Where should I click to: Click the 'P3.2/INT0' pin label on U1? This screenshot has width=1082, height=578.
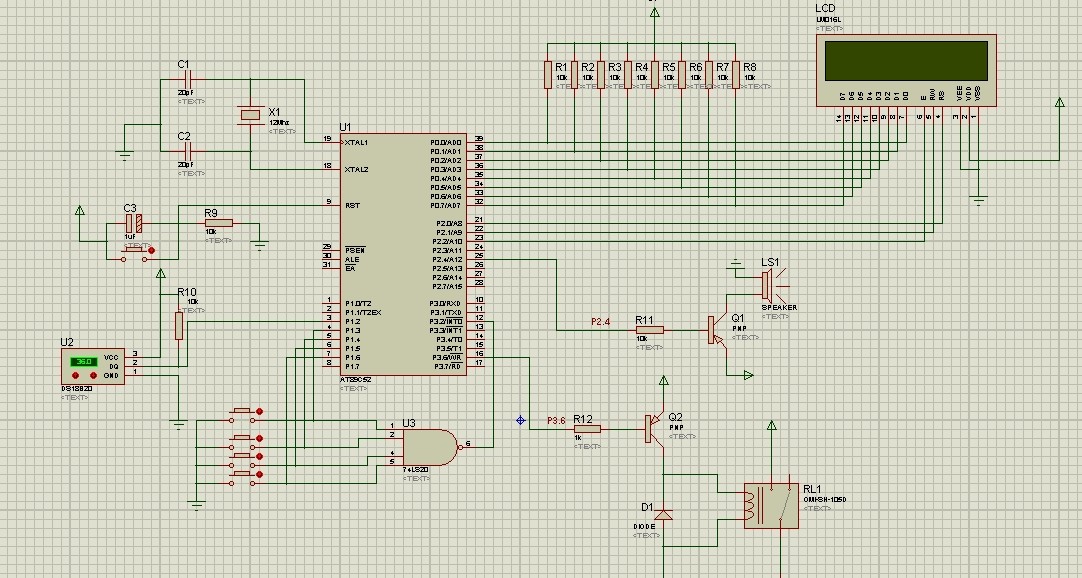point(446,321)
